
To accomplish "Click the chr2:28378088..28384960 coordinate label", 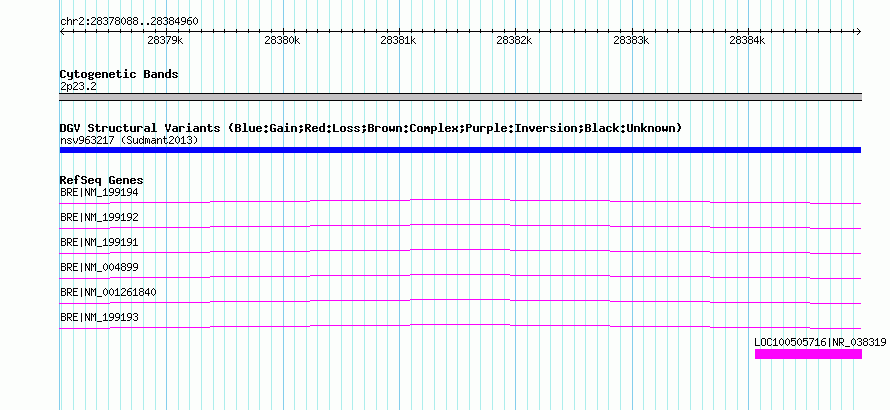I will click(x=129, y=22).
